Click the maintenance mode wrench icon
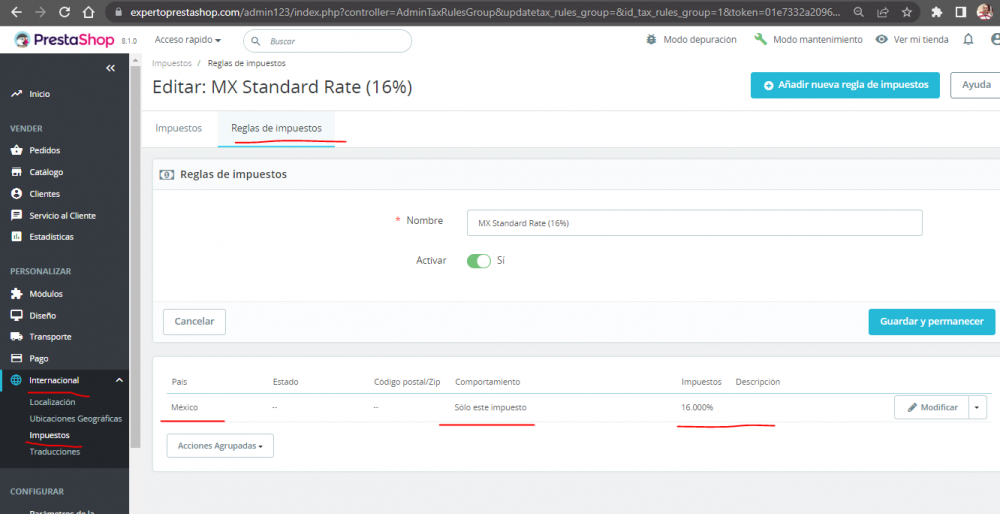The width and height of the screenshot is (1000, 514). click(760, 40)
